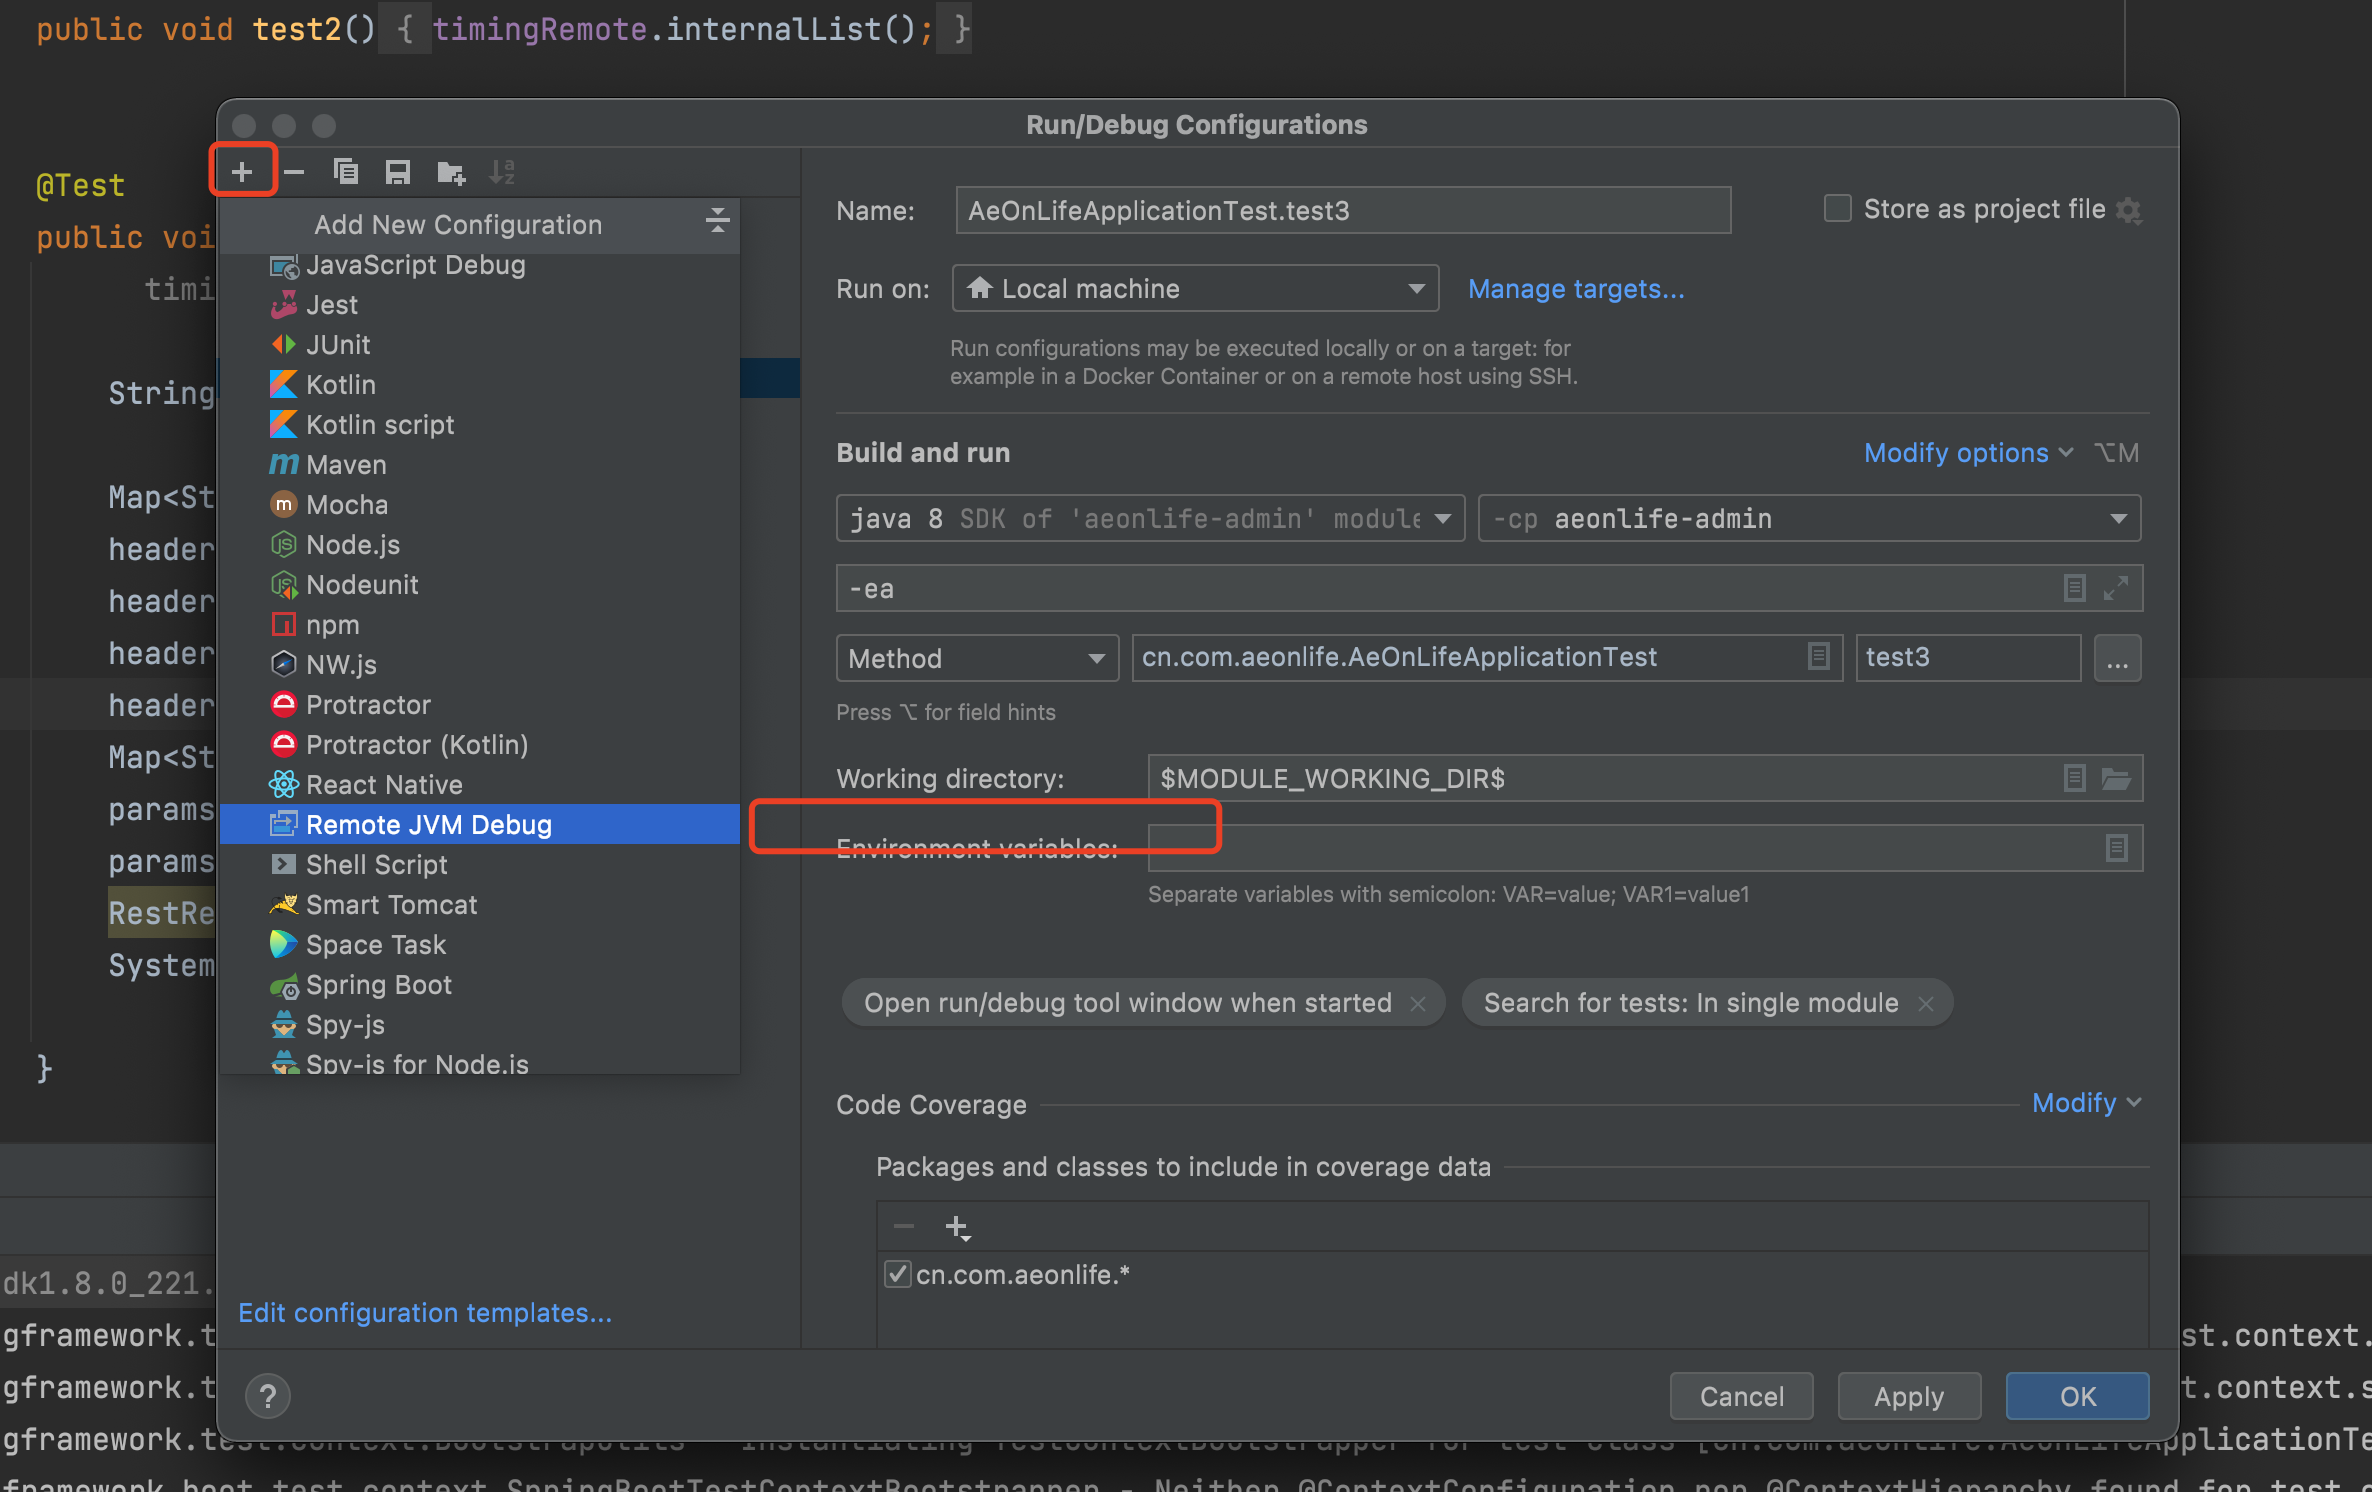Choose Maven configuration type

[x=480, y=465]
